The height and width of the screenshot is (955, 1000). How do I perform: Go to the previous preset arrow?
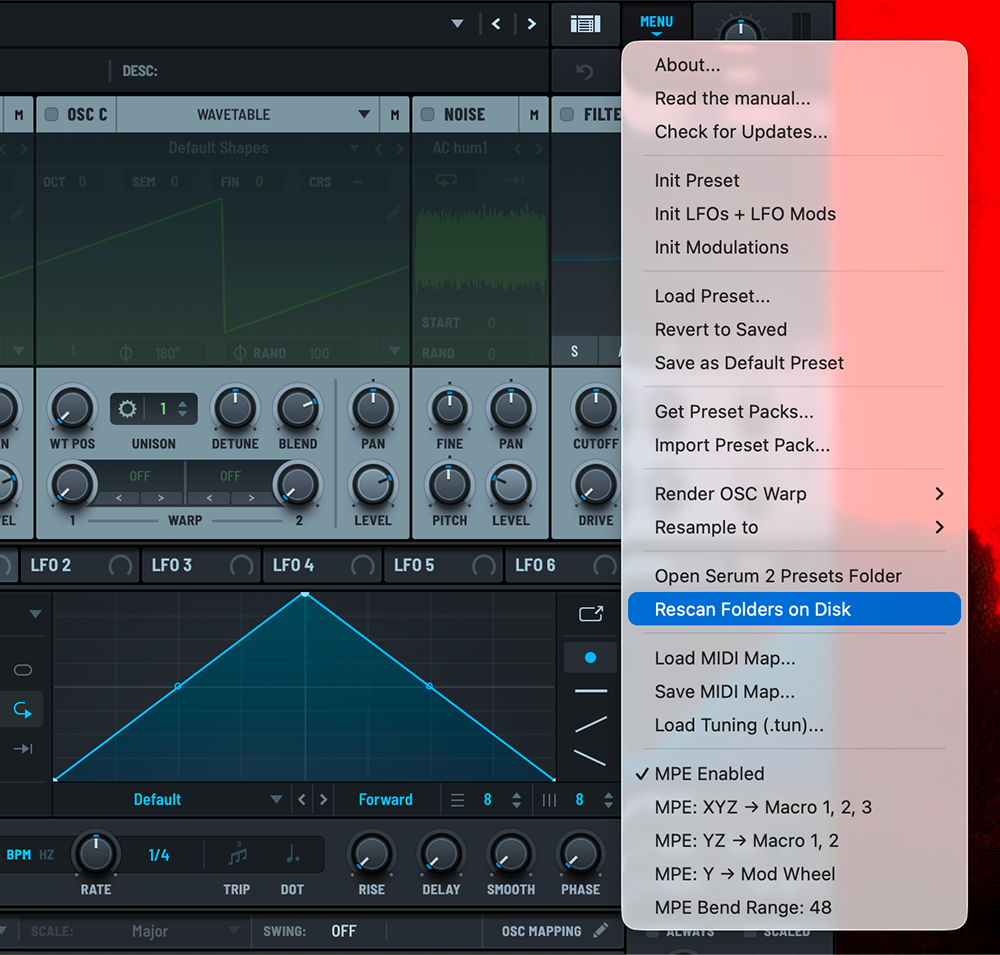(496, 24)
